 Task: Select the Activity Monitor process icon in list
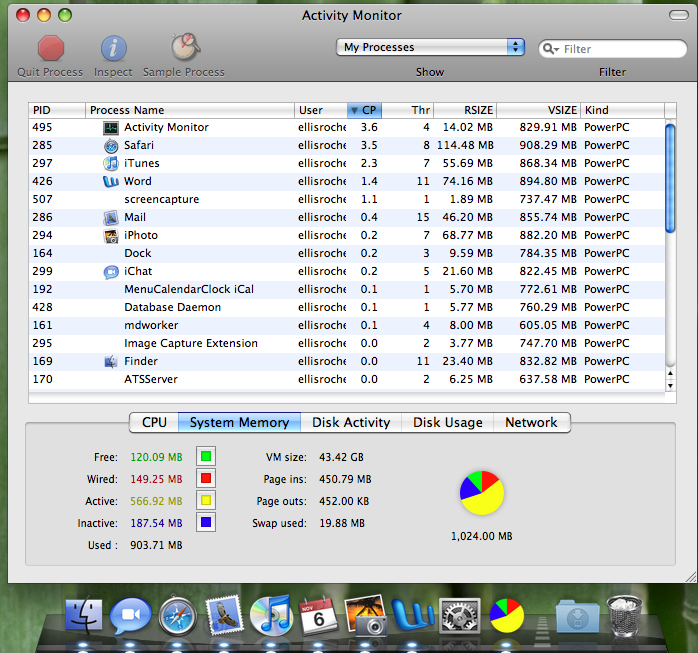111,128
